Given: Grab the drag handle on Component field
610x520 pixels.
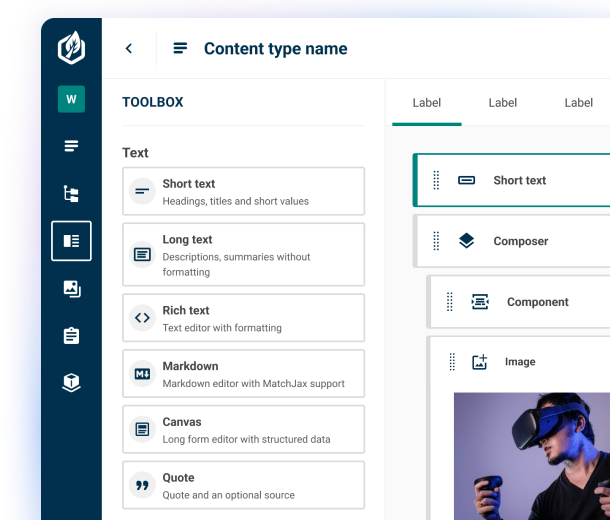Looking at the screenshot, I should pyautogui.click(x=450, y=302).
